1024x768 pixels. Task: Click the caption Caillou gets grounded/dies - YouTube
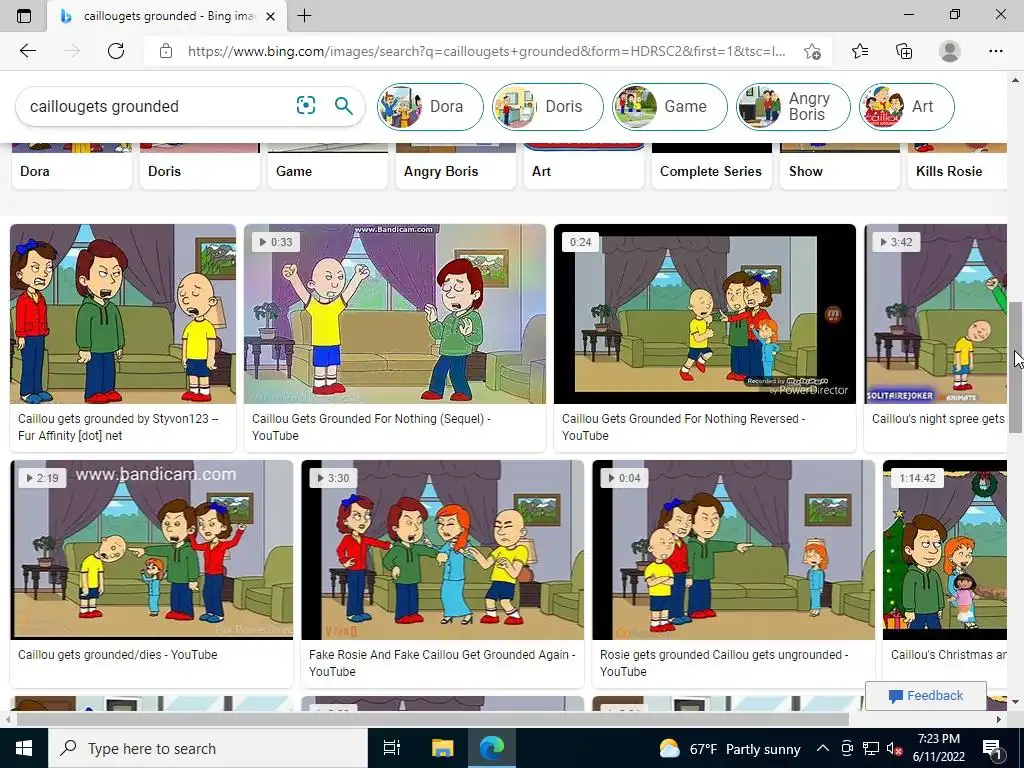tap(118, 654)
